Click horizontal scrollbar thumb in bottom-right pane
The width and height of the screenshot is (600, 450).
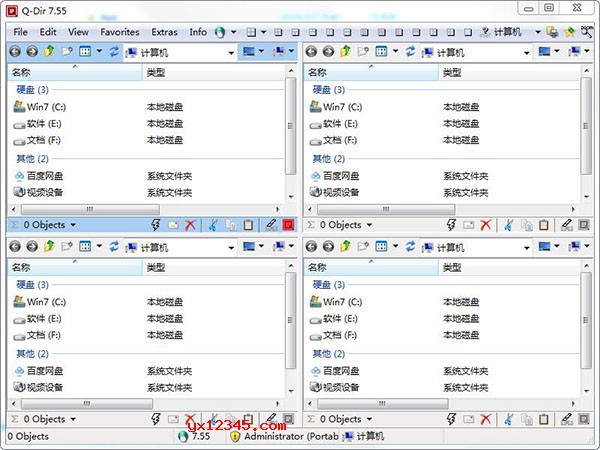pyautogui.click(x=383, y=404)
